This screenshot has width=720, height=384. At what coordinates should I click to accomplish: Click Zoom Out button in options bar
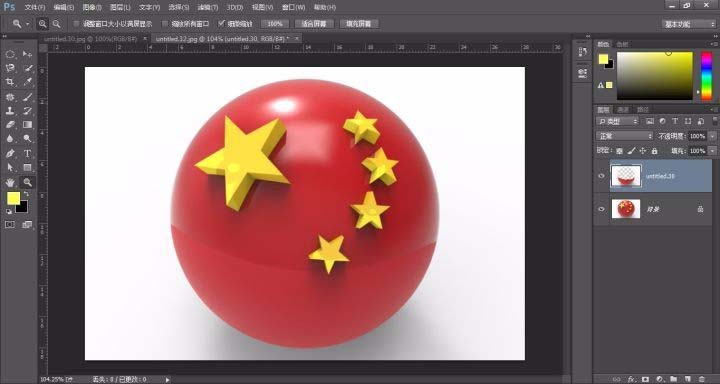56,24
